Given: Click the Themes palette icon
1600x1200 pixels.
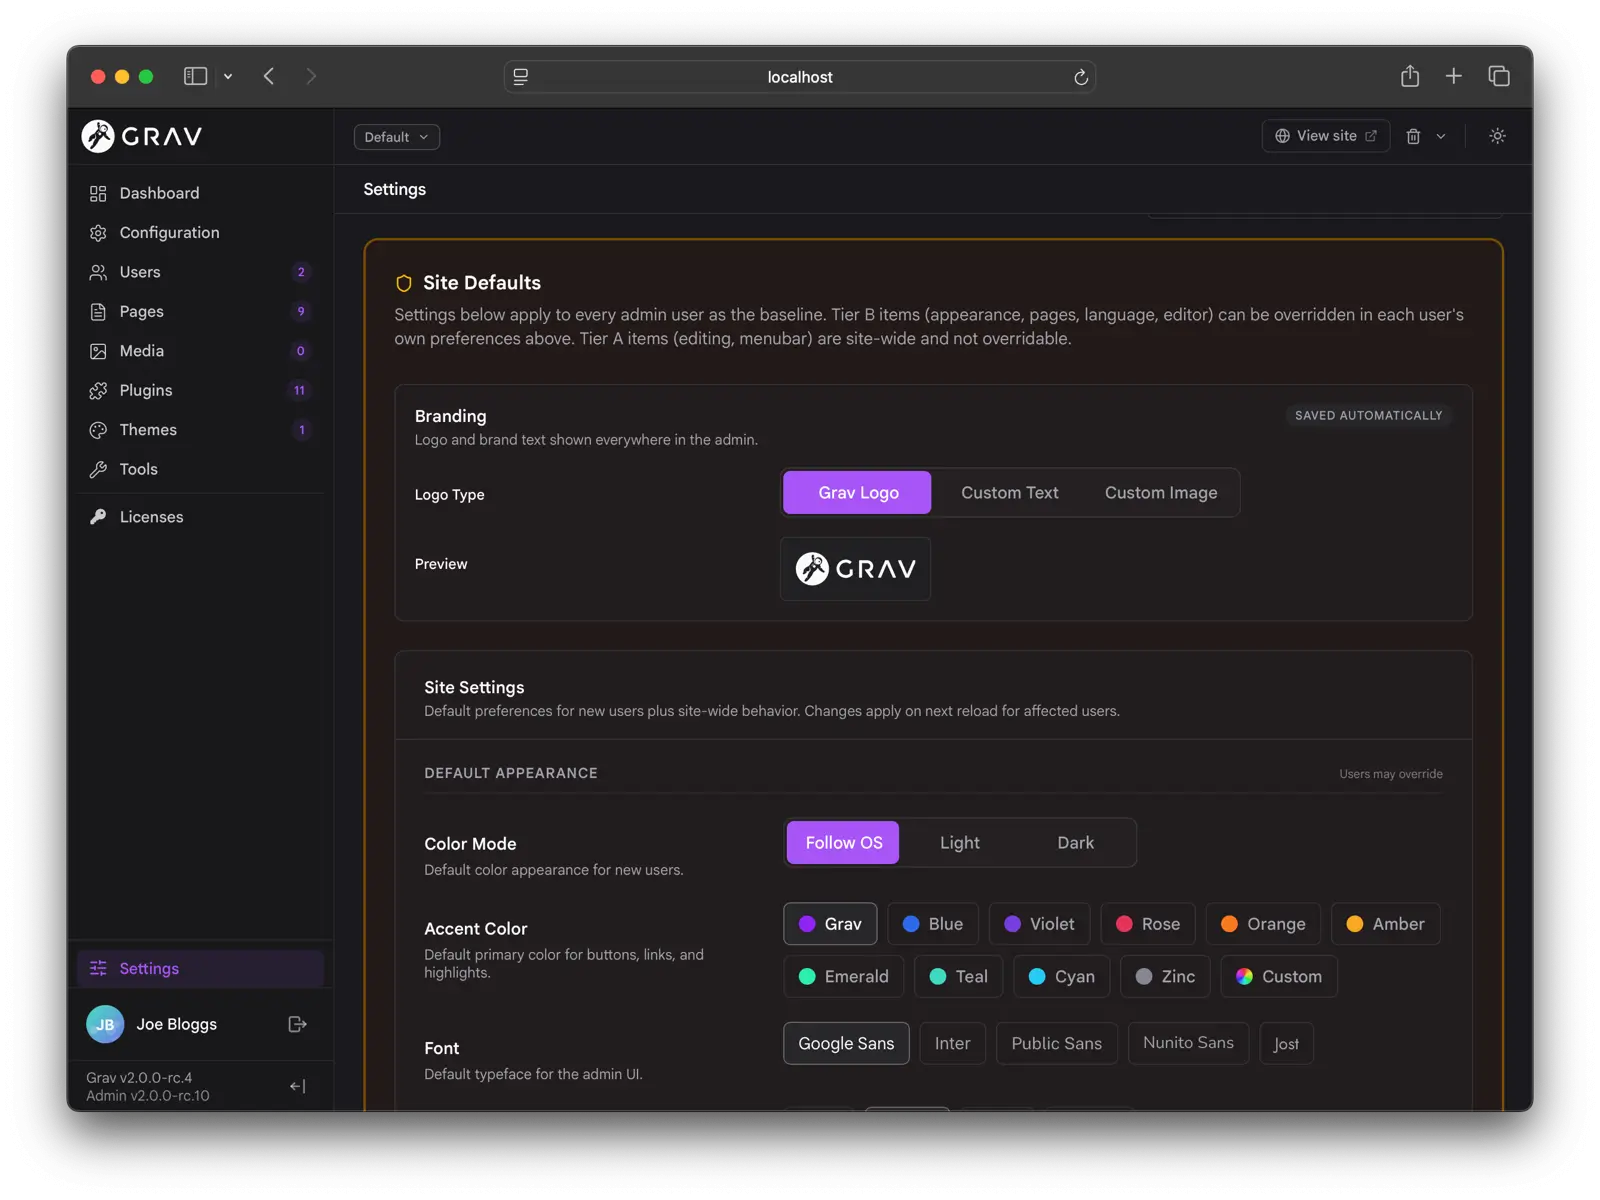Looking at the screenshot, I should tap(98, 430).
